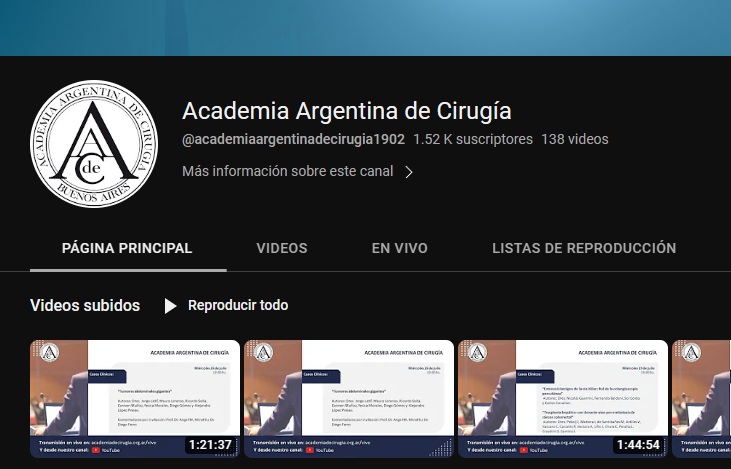Click the Reproducir todo link
The height and width of the screenshot is (469, 731).
(x=238, y=305)
